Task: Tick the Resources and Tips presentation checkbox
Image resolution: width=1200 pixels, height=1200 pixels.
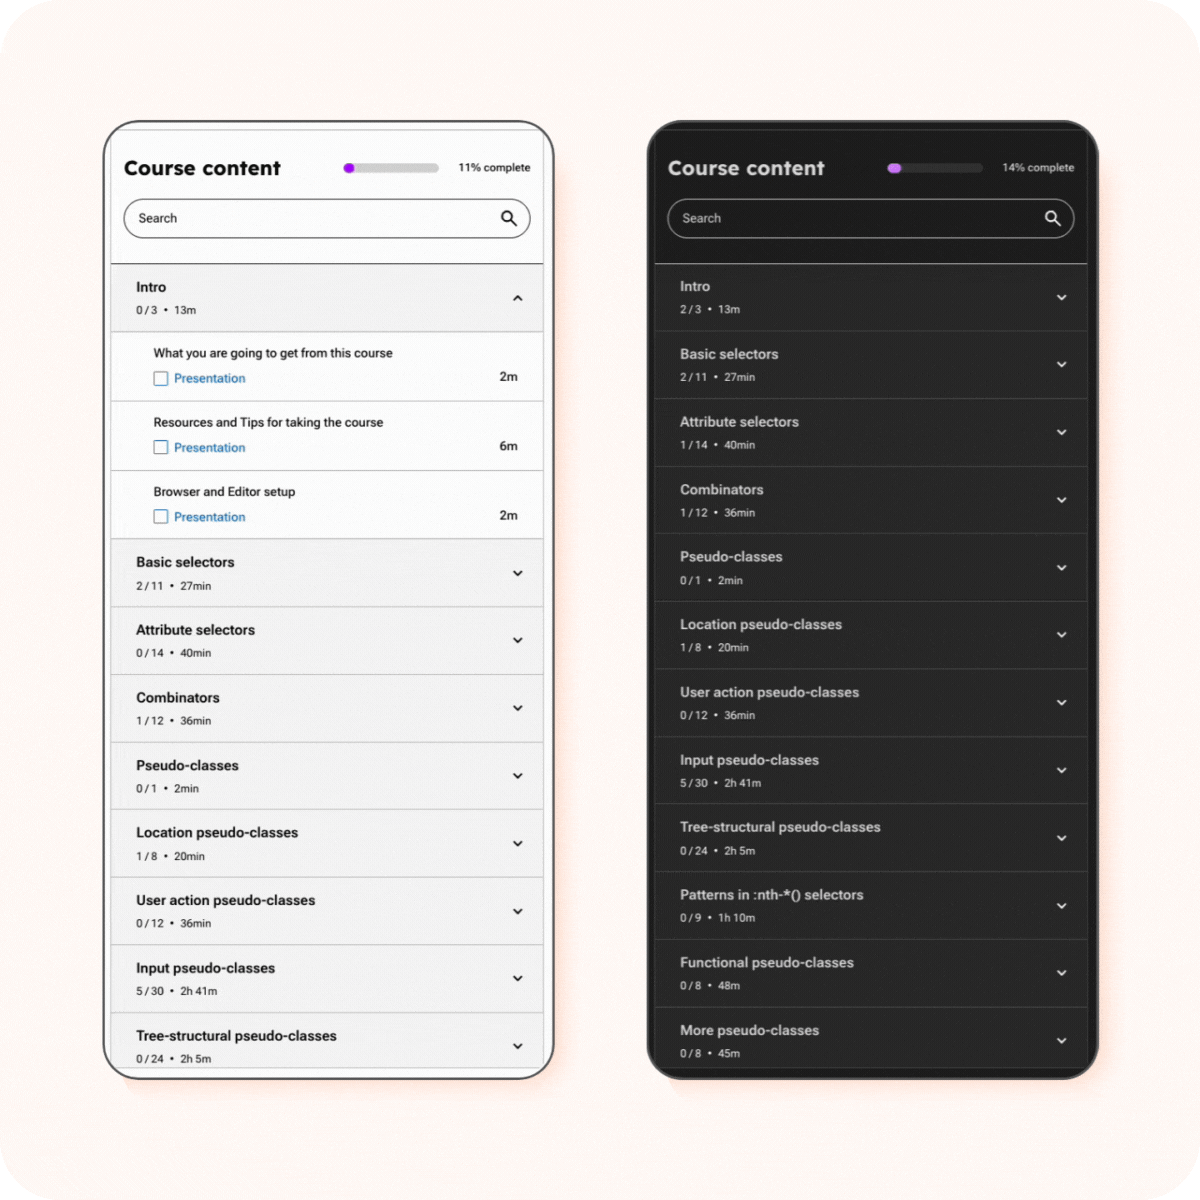Action: 160,447
